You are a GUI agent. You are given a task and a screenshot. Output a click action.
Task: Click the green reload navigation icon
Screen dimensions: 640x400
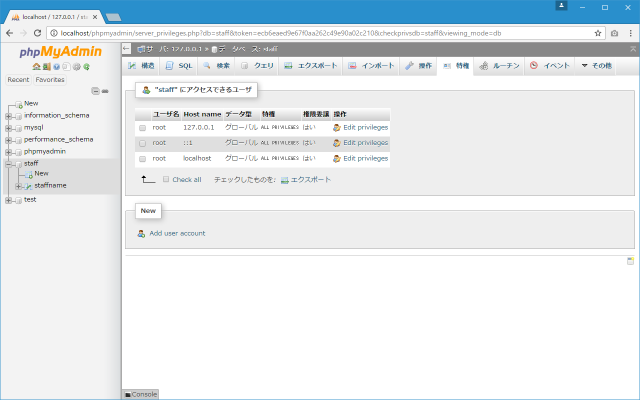click(x=87, y=67)
